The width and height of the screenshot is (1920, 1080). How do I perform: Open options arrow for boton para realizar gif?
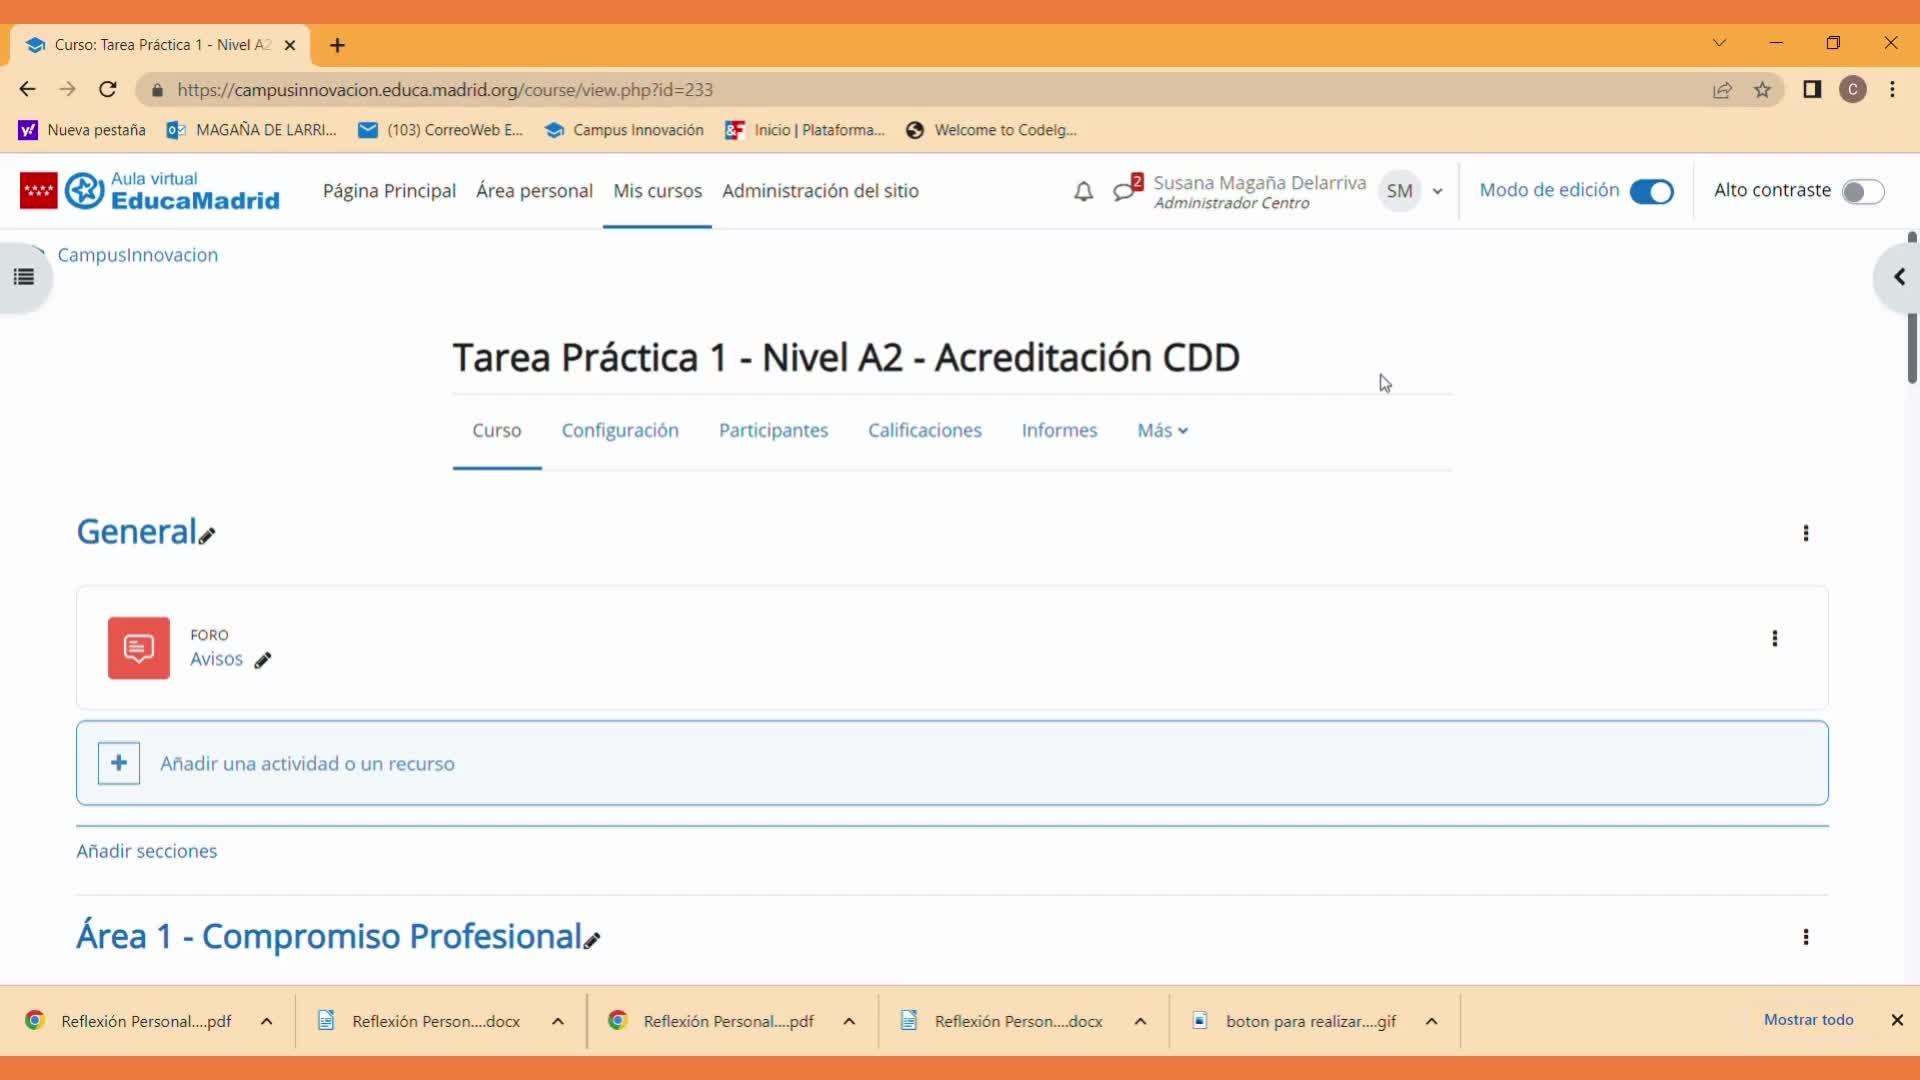pos(1431,1021)
